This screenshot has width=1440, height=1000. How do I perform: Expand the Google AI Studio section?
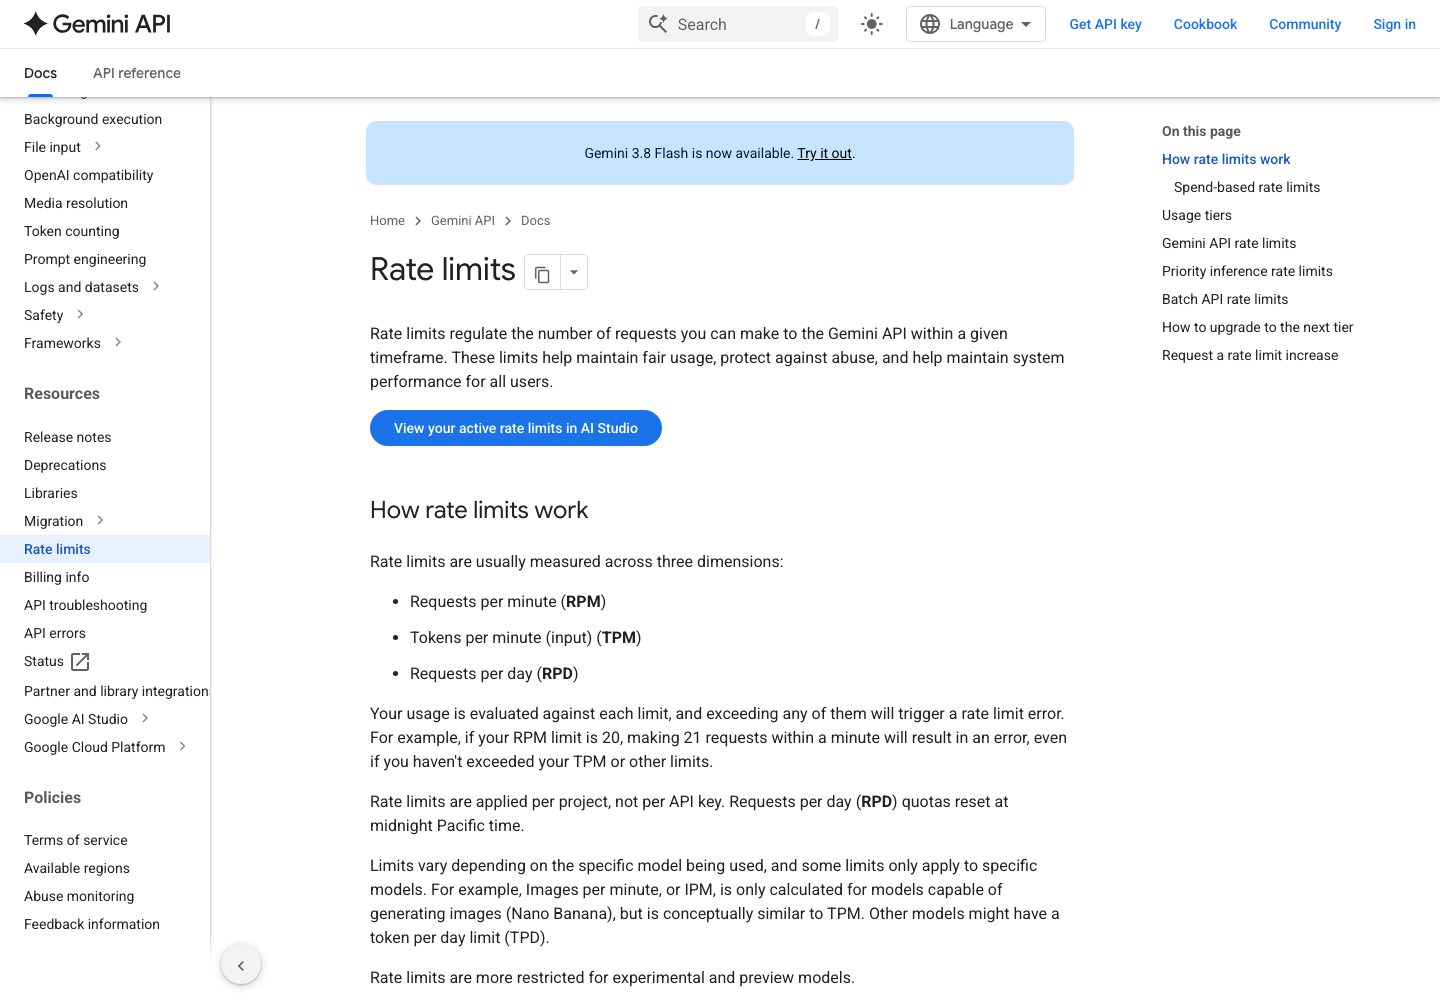pyautogui.click(x=145, y=719)
